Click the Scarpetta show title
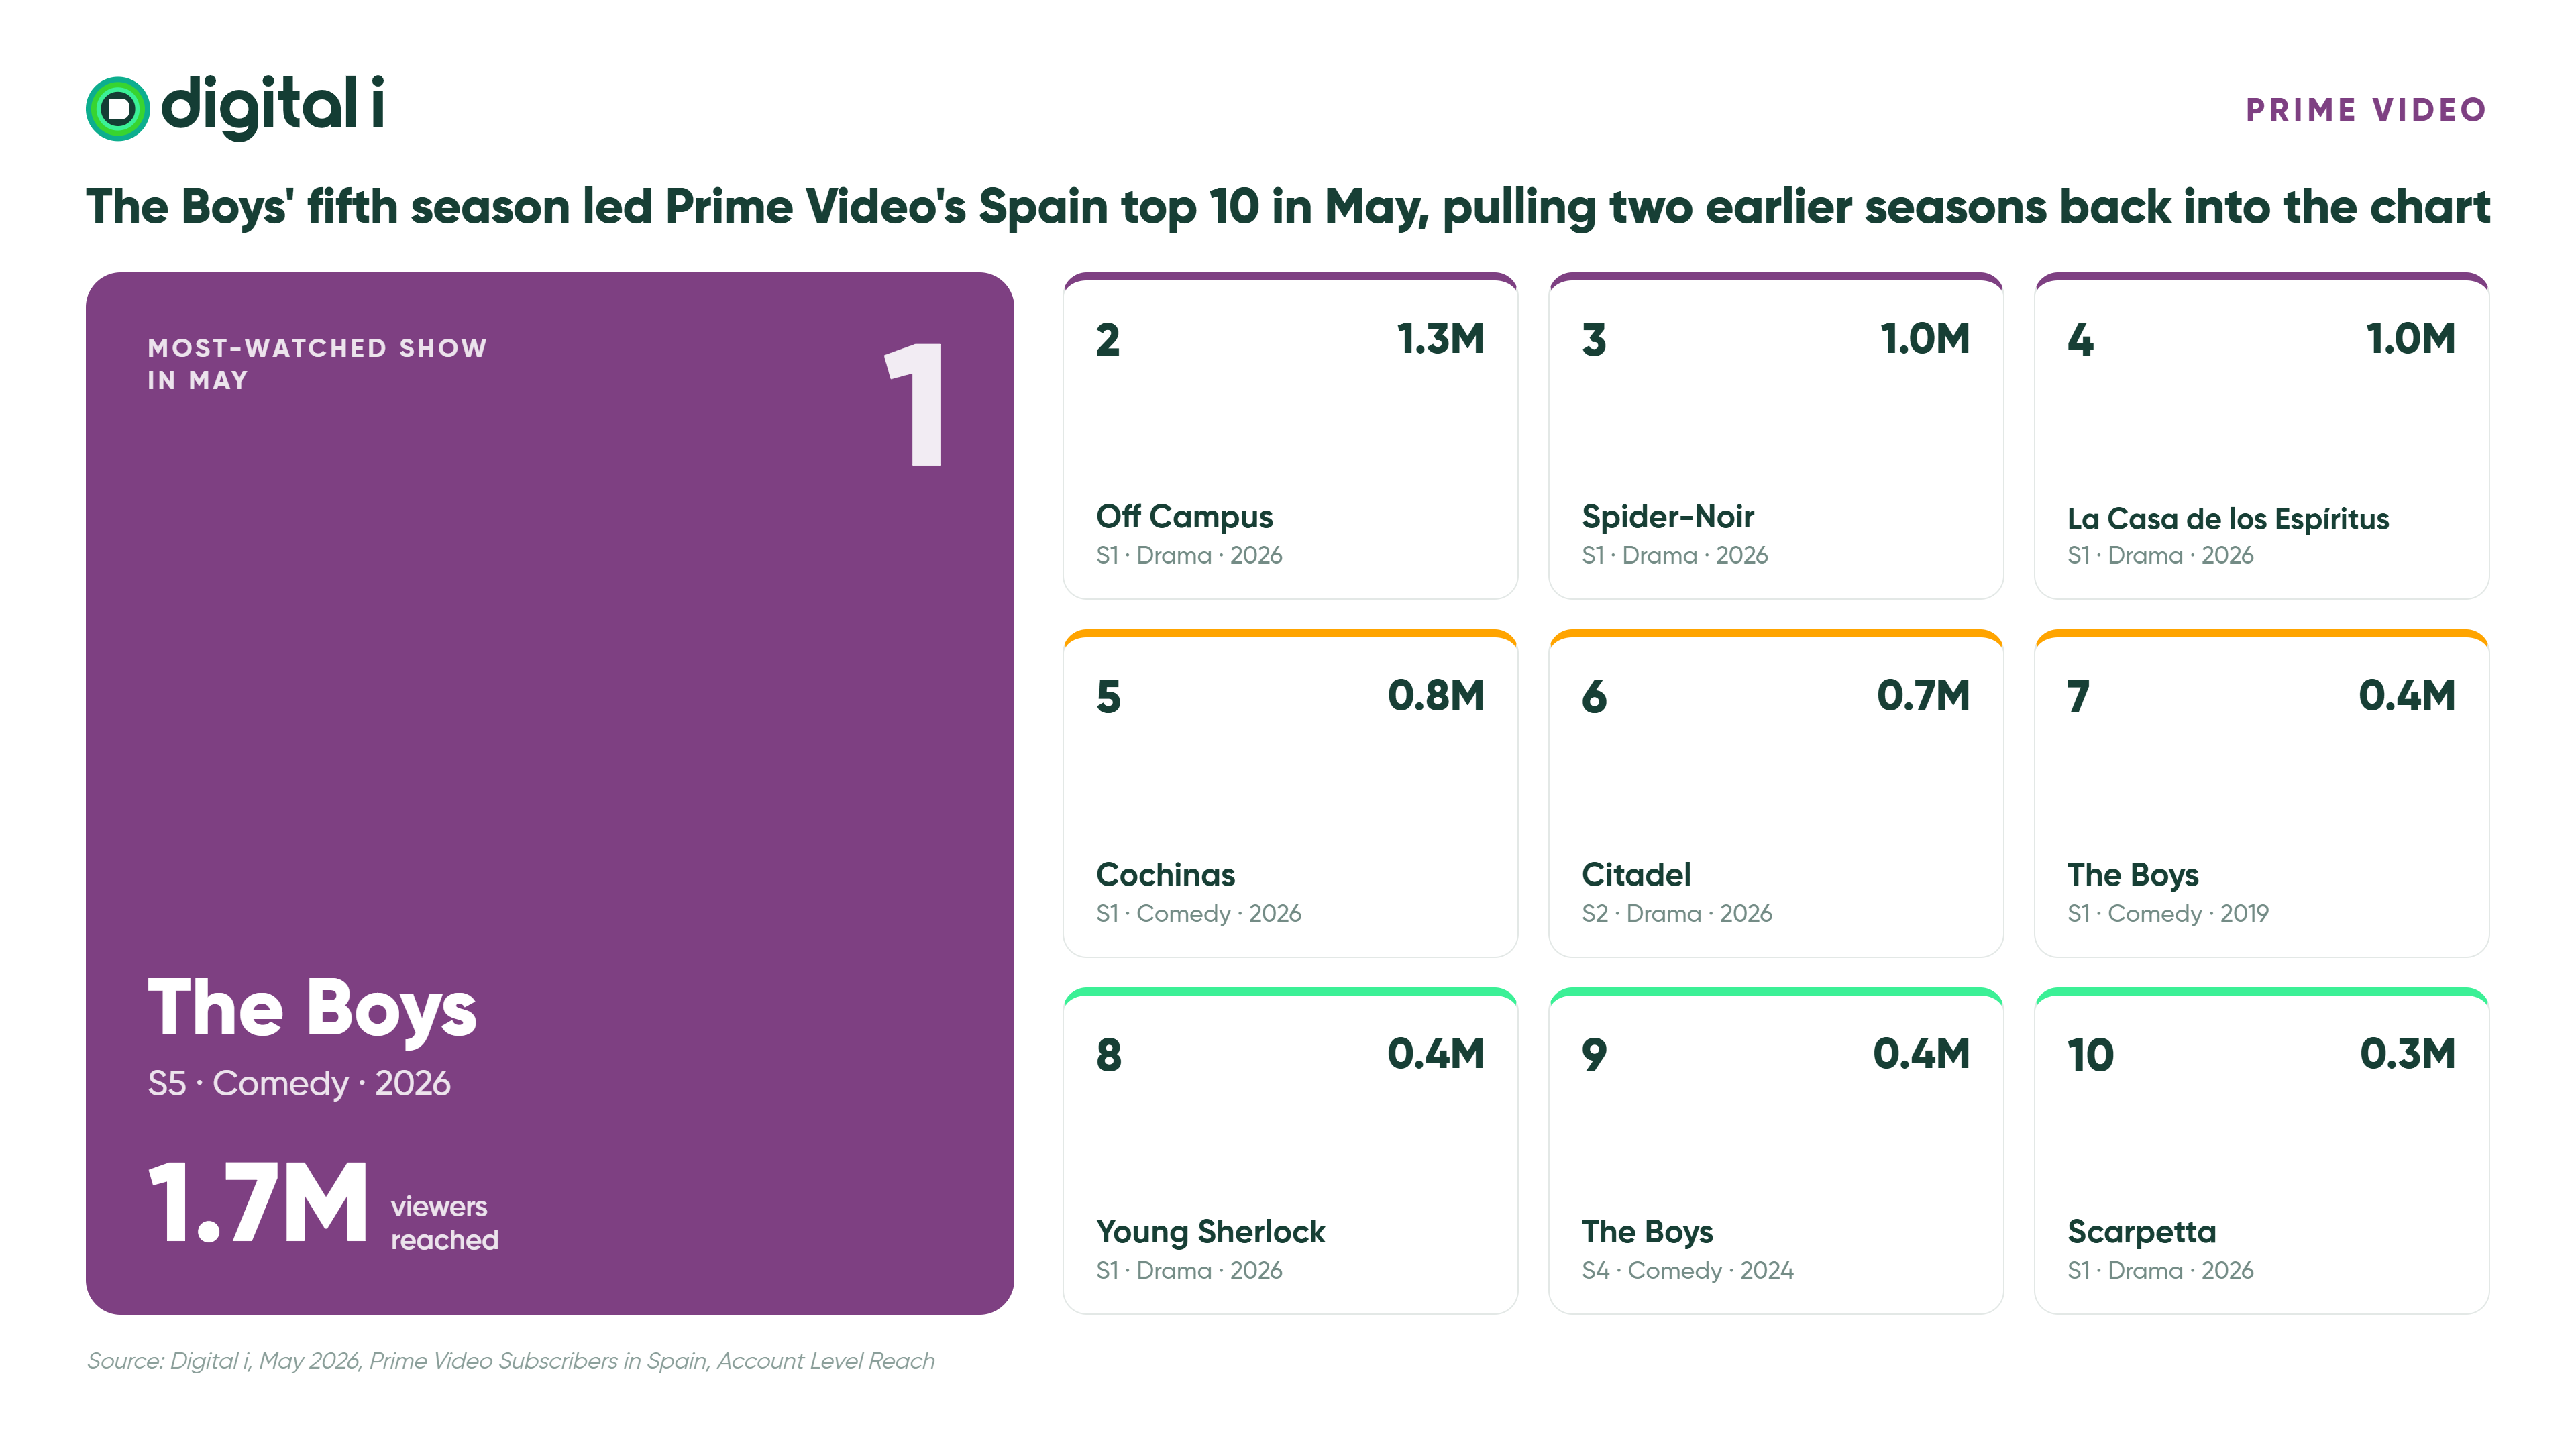2576x1449 pixels. (2142, 1232)
